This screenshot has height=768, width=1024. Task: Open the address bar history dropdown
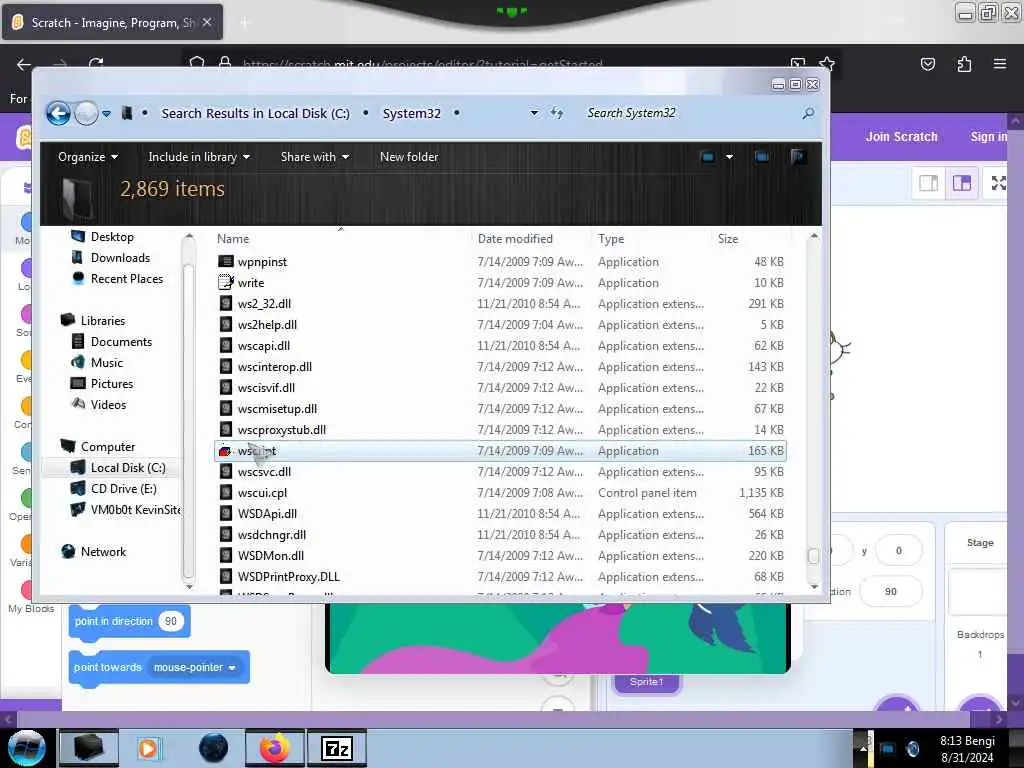(x=534, y=113)
